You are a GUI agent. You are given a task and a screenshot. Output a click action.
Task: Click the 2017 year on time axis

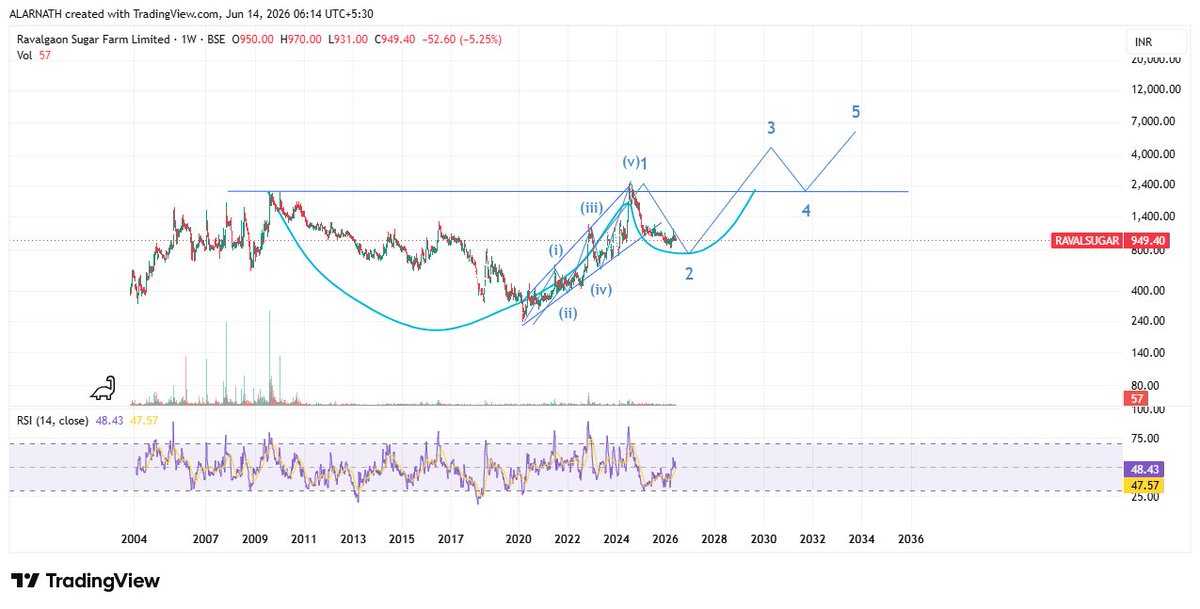pos(451,538)
